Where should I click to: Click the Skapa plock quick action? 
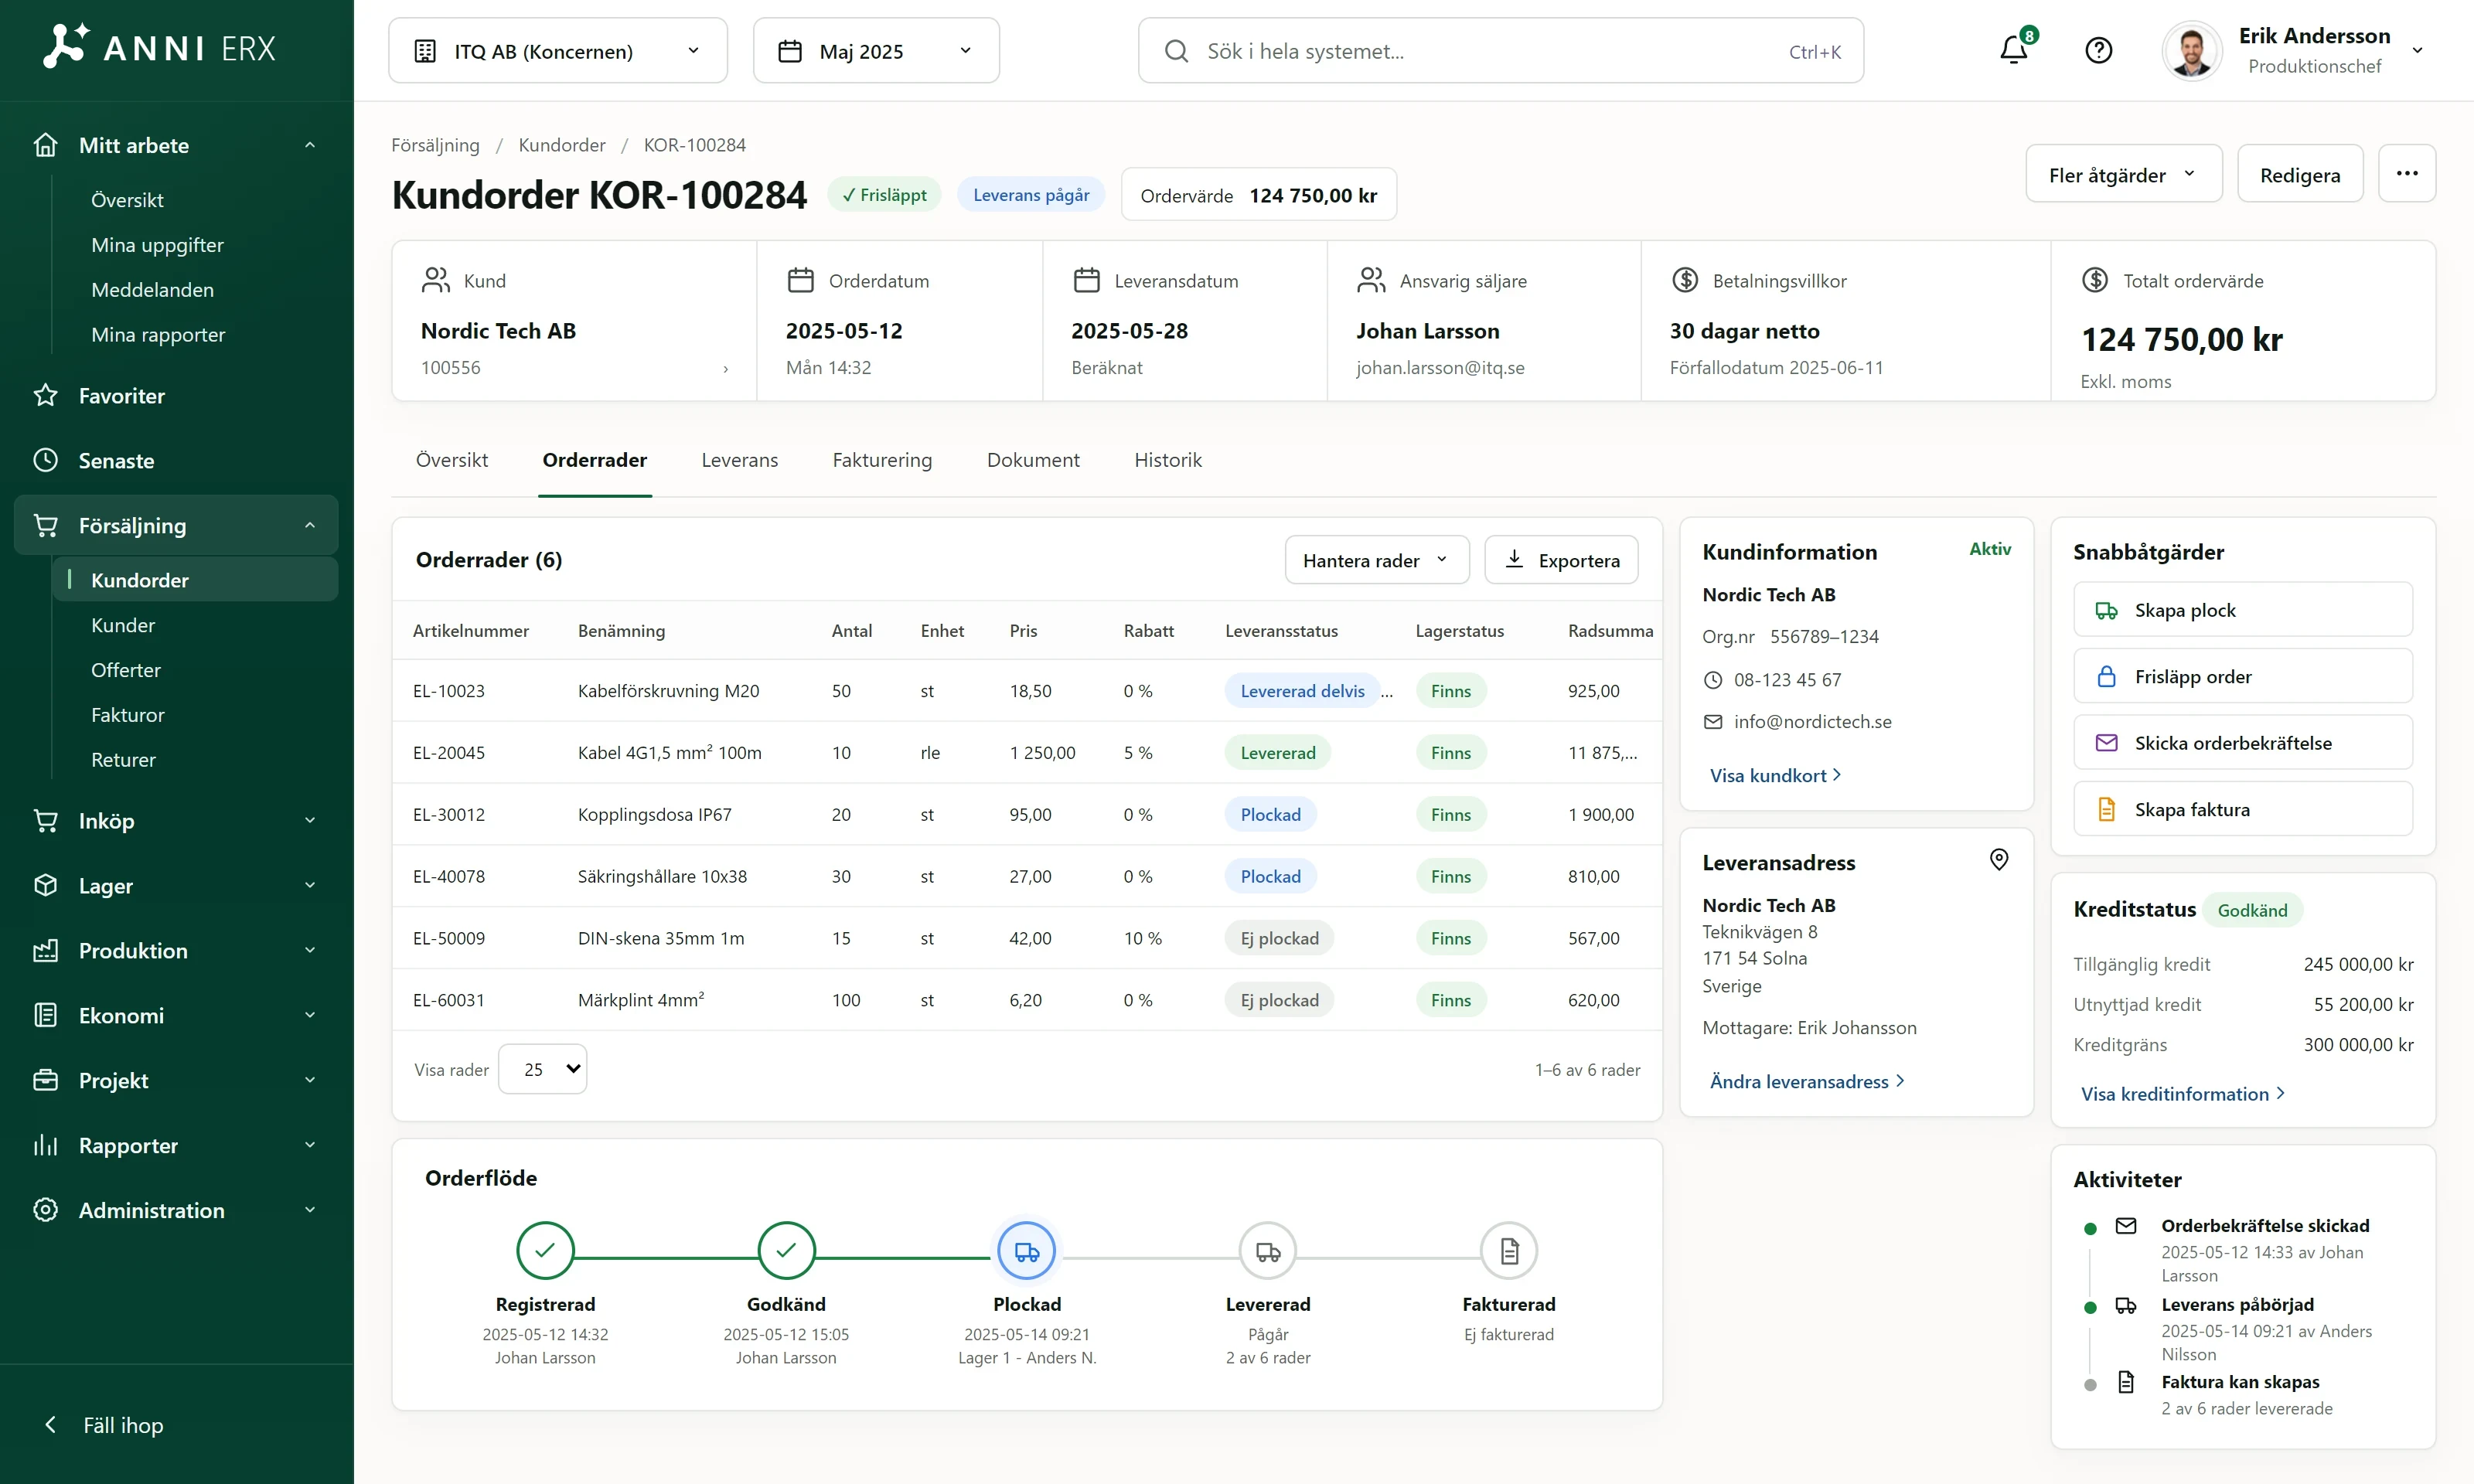pos(2242,610)
